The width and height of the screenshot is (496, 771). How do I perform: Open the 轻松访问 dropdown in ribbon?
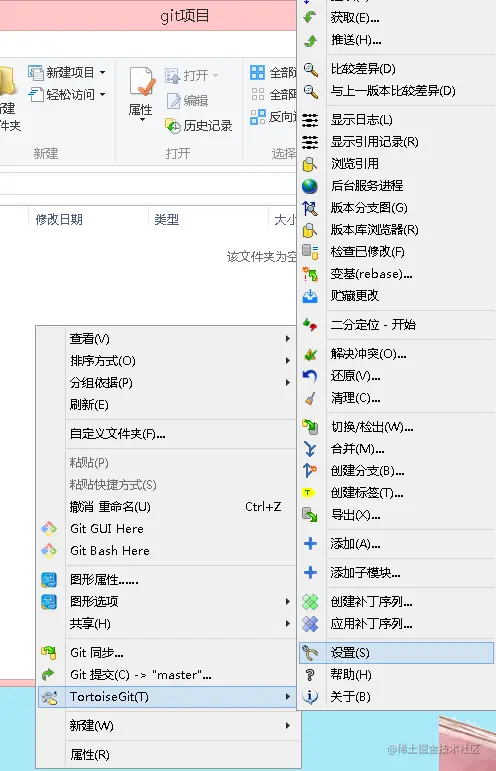click(102, 94)
